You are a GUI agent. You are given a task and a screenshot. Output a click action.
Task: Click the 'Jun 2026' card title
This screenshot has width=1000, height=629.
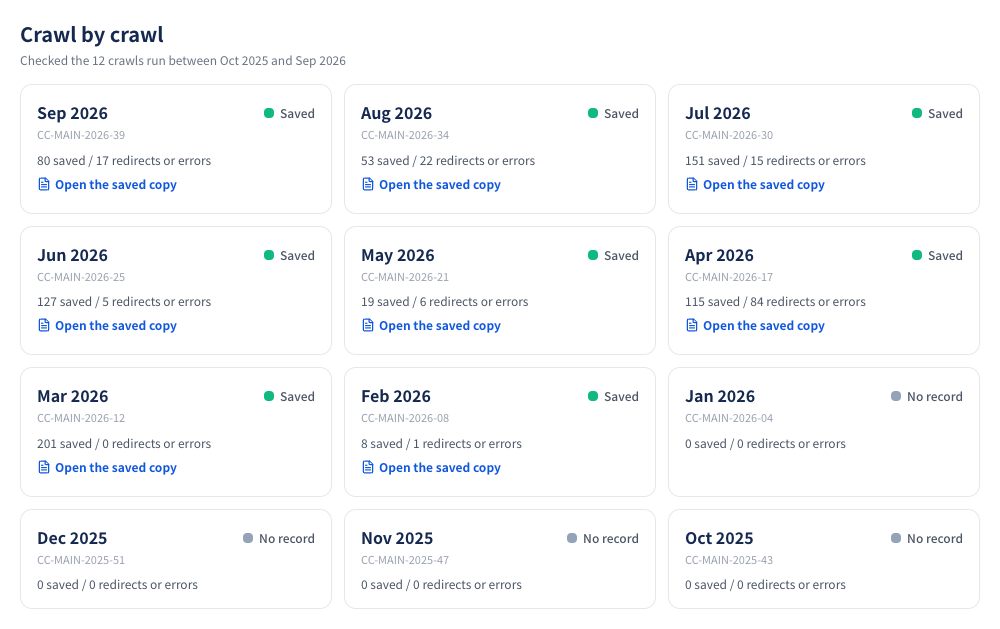pos(73,255)
